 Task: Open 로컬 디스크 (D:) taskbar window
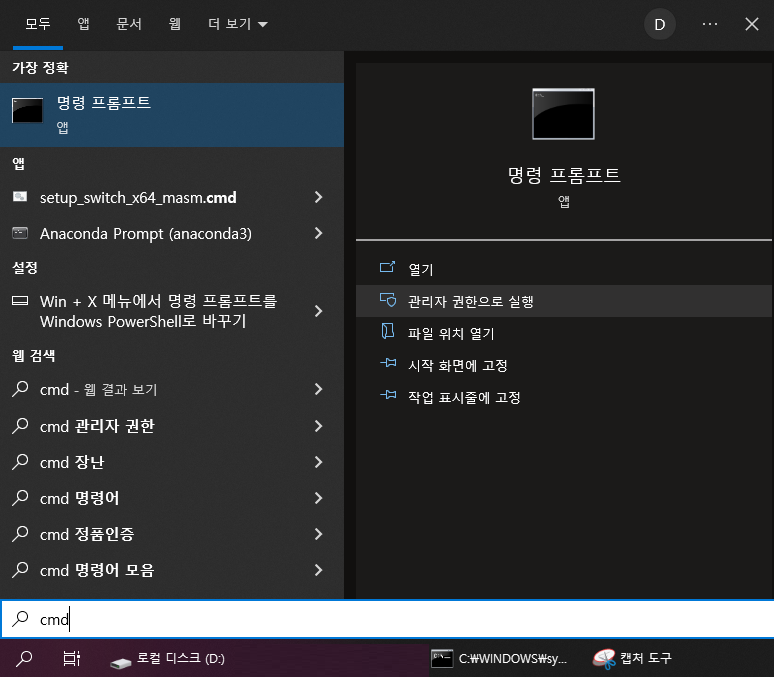(168, 659)
